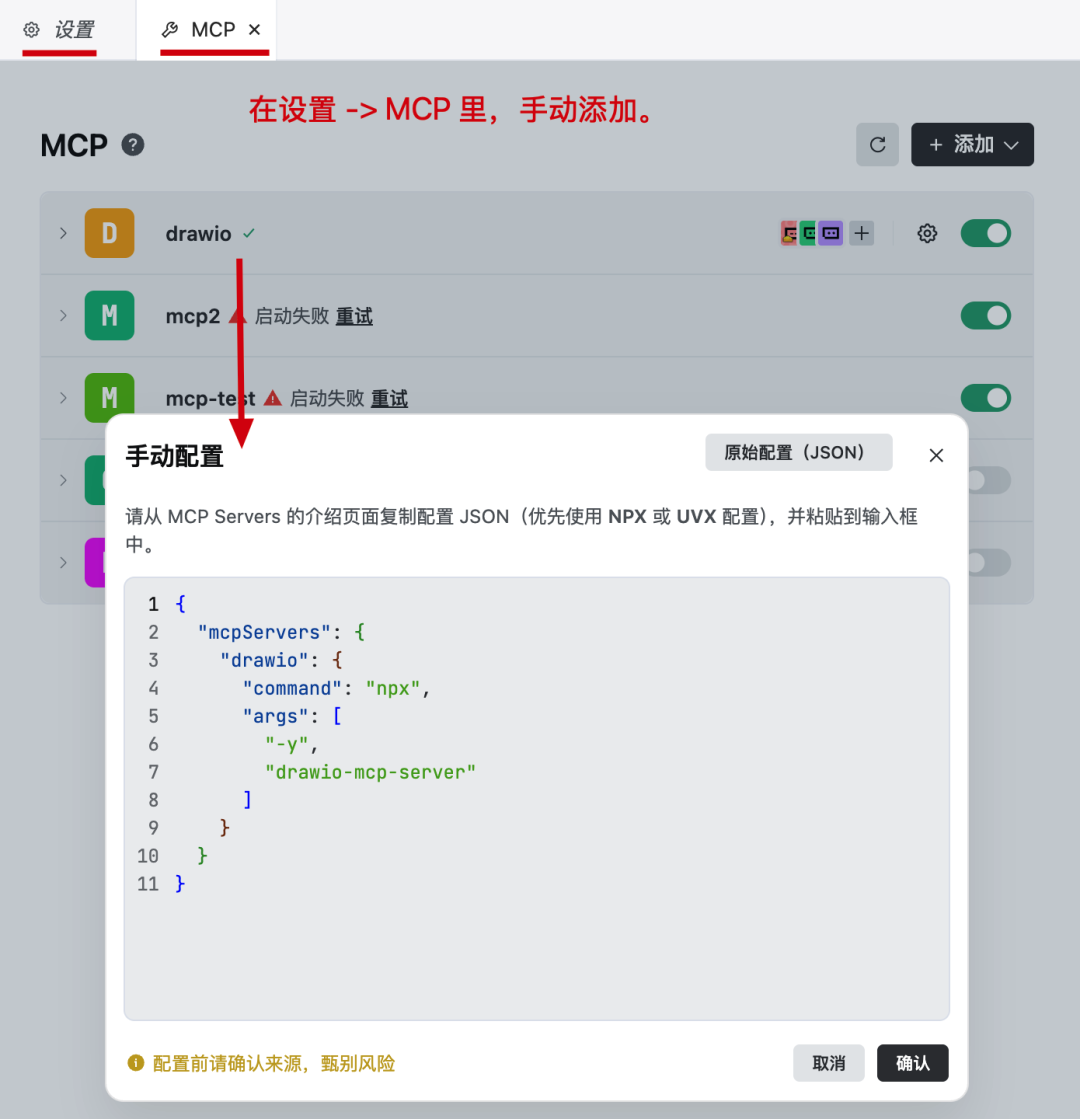Viewport: 1080px width, 1119px height.
Task: Toggle off the mcp-test server
Action: point(986,397)
